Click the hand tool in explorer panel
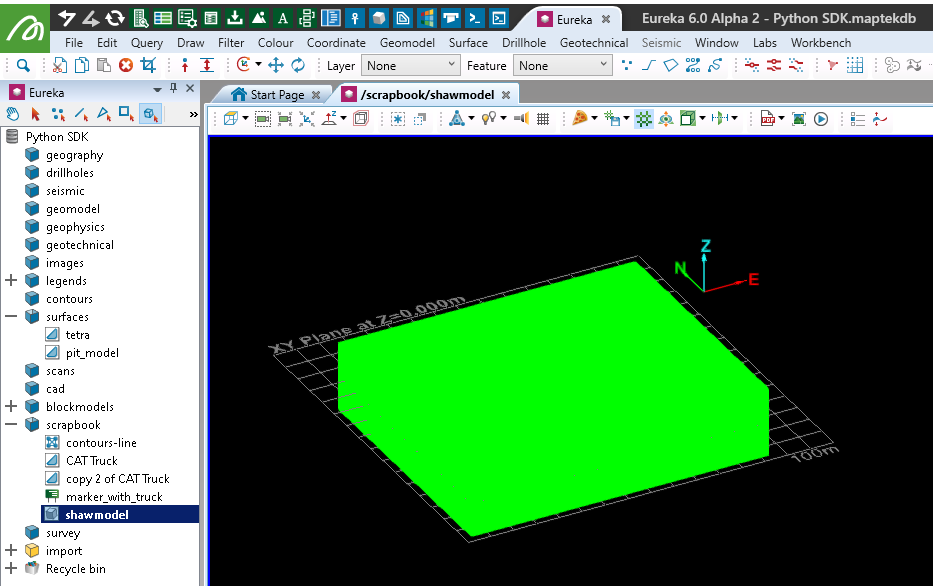The height and width of the screenshot is (586, 933). coord(14,114)
